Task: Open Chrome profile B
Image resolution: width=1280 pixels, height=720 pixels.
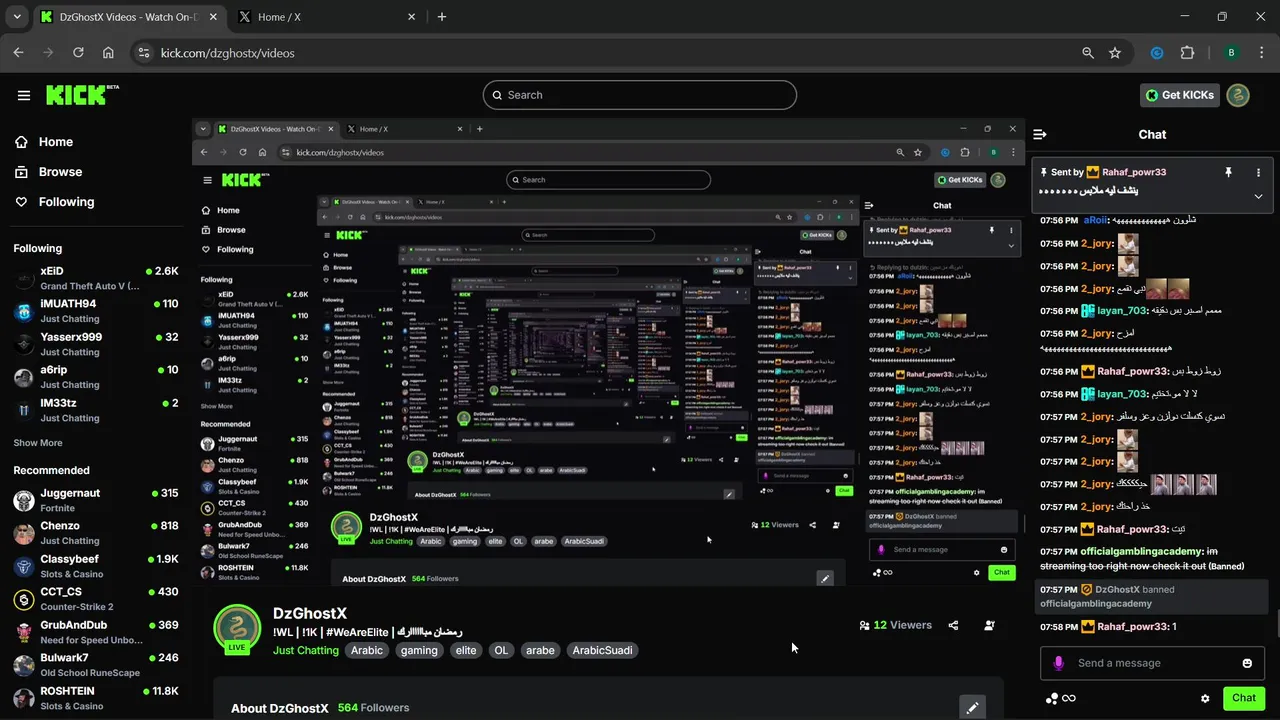Action: pyautogui.click(x=1231, y=53)
